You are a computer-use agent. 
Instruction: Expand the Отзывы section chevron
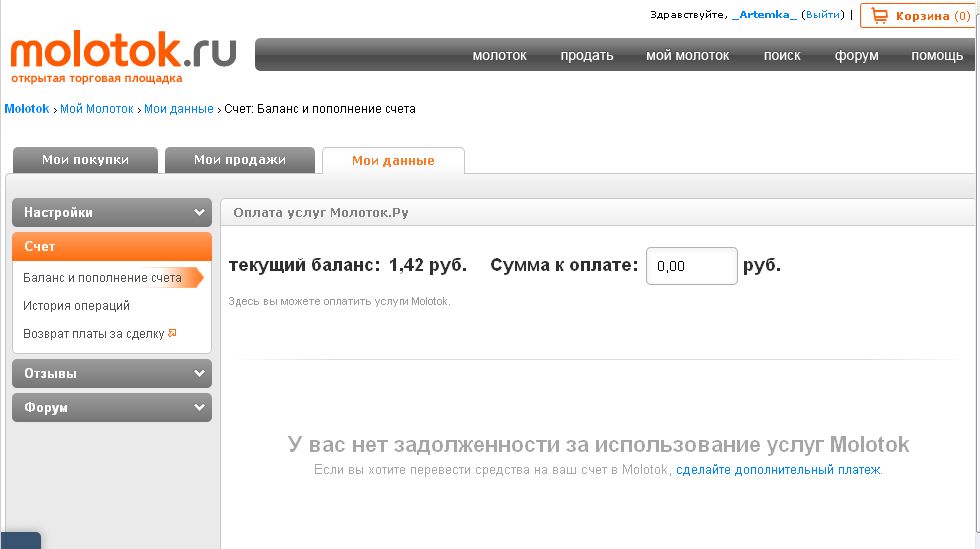coord(199,373)
